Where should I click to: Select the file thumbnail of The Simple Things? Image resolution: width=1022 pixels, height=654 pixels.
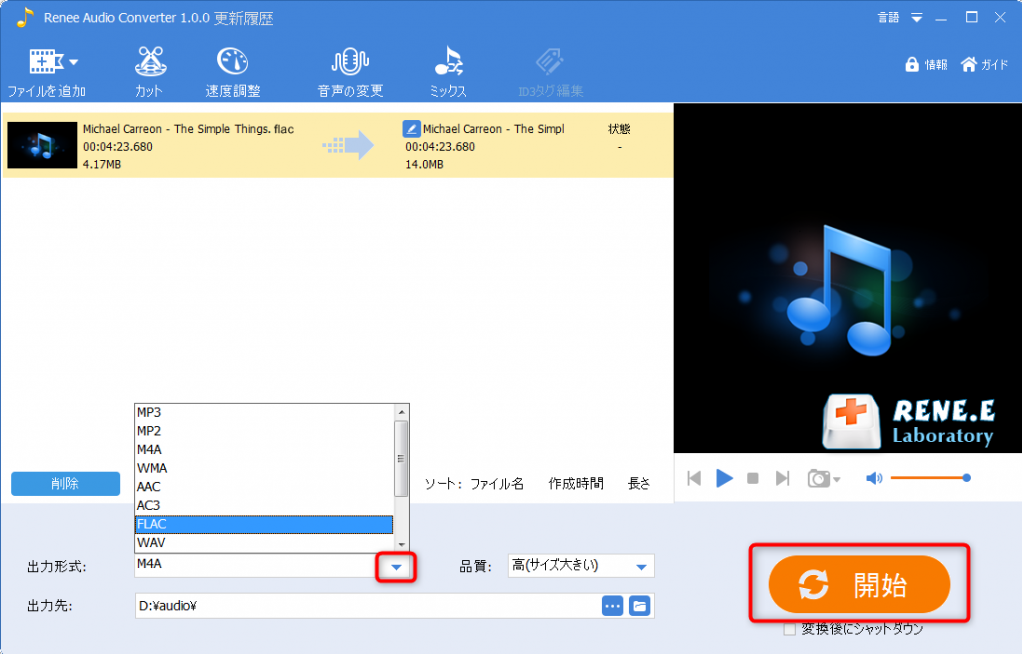point(42,145)
